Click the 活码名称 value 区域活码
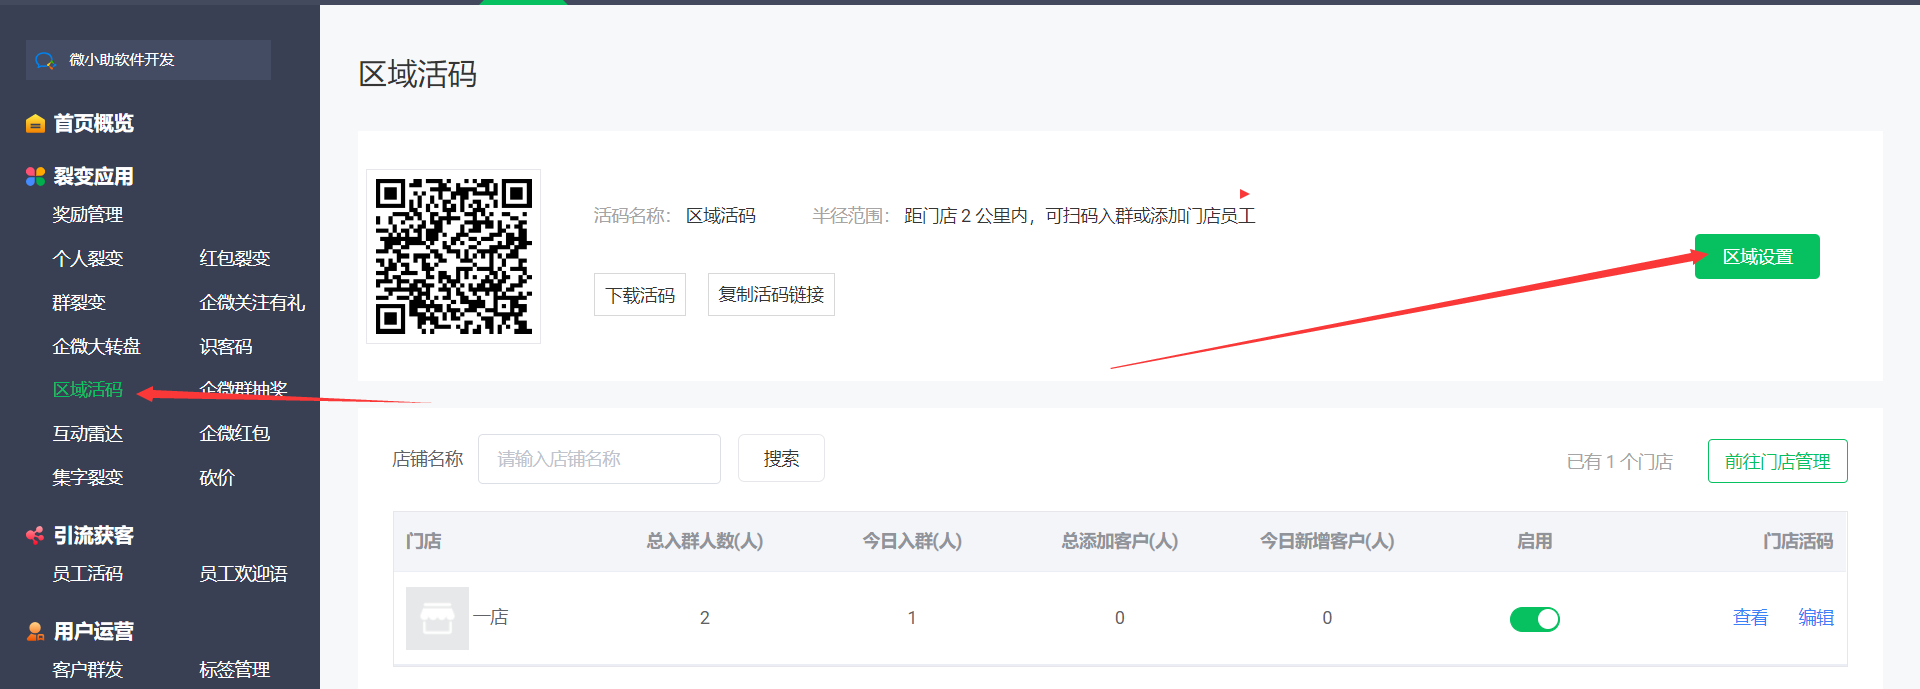 tap(721, 216)
